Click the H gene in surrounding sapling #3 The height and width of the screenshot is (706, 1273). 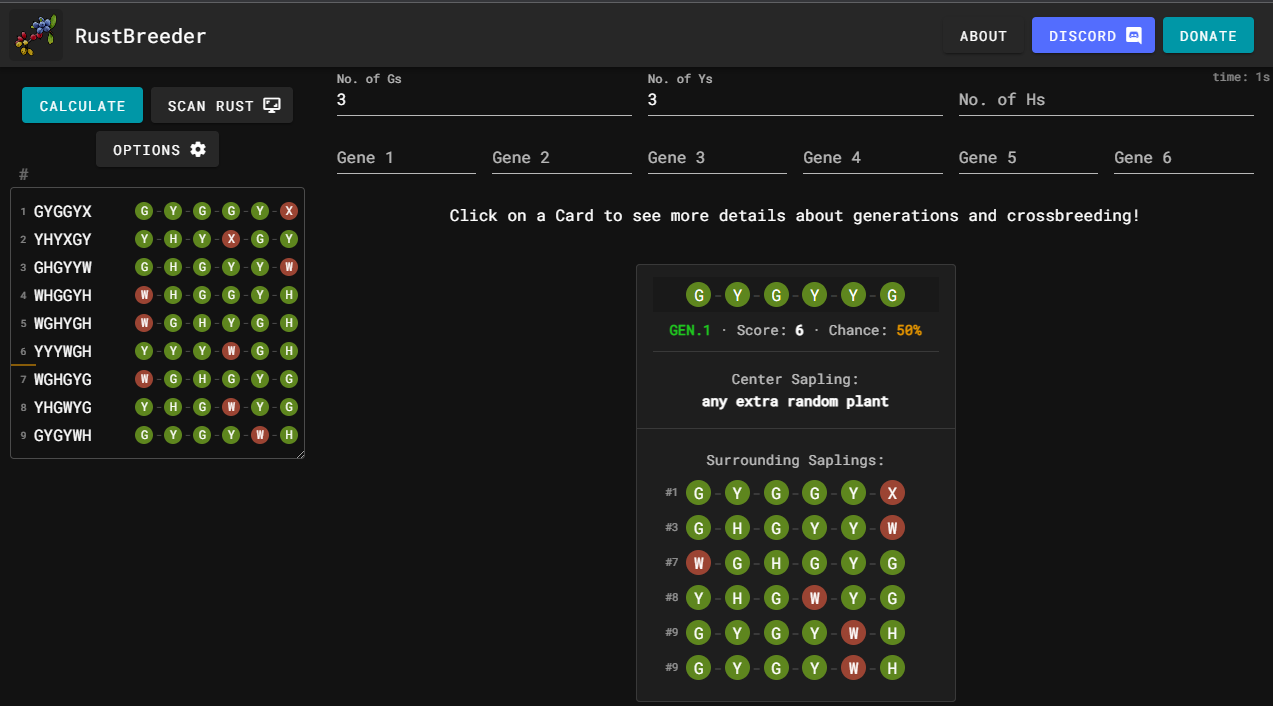point(738,527)
